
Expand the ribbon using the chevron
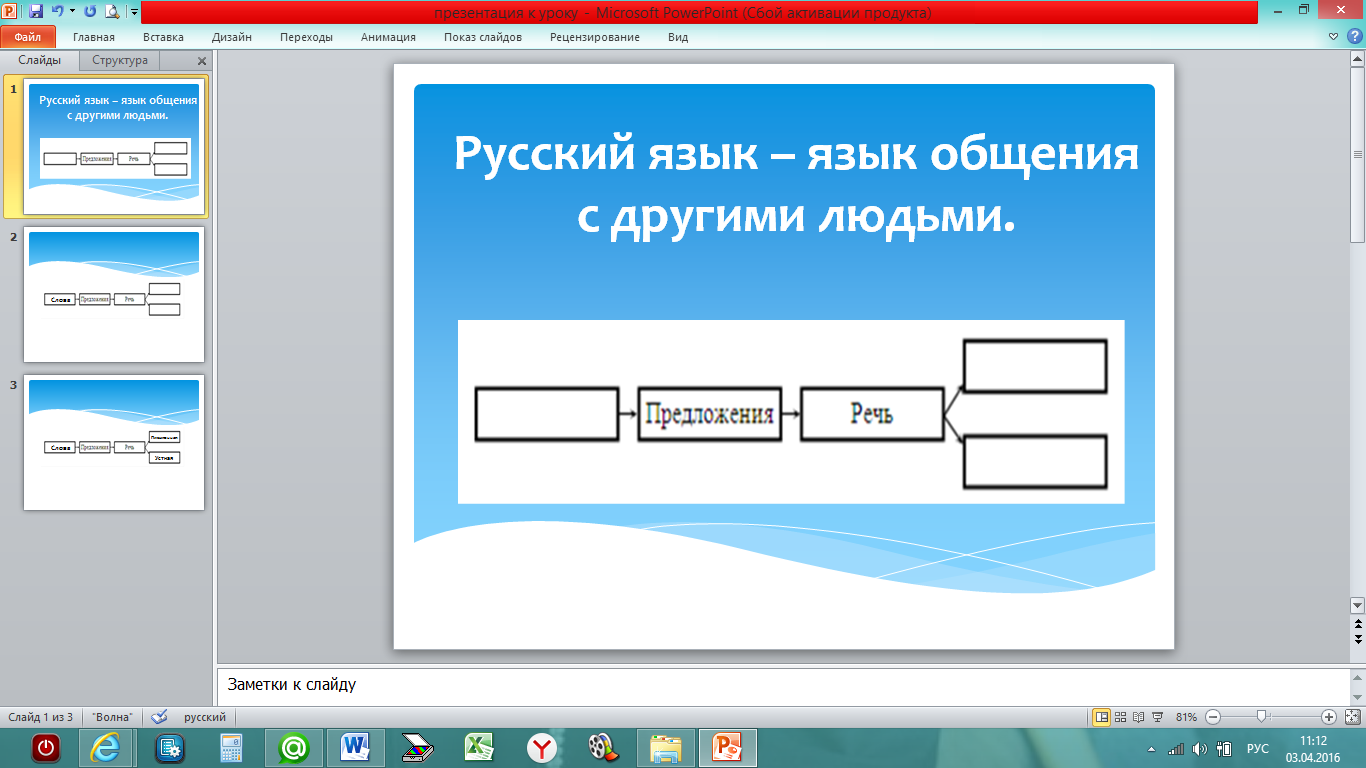(1333, 37)
